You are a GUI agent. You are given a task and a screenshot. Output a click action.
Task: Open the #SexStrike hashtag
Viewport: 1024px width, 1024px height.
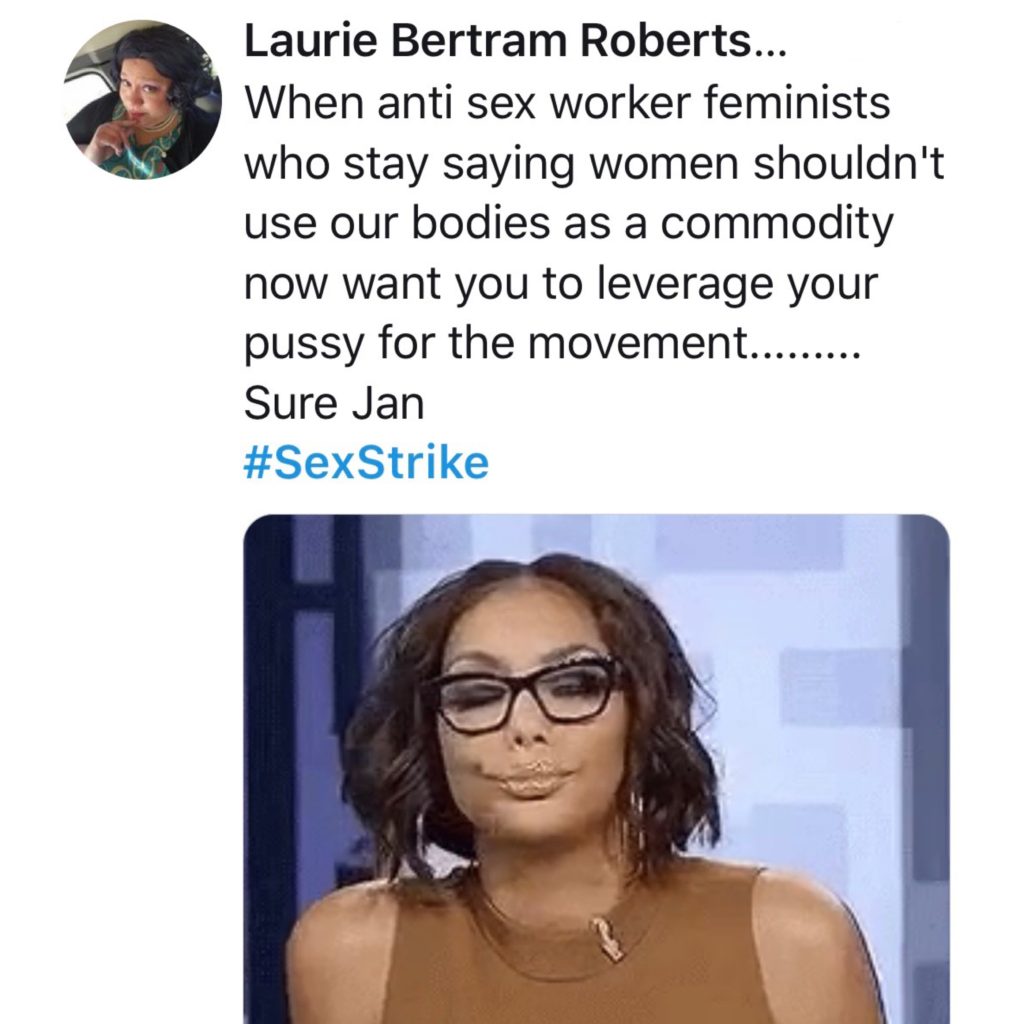tap(366, 463)
